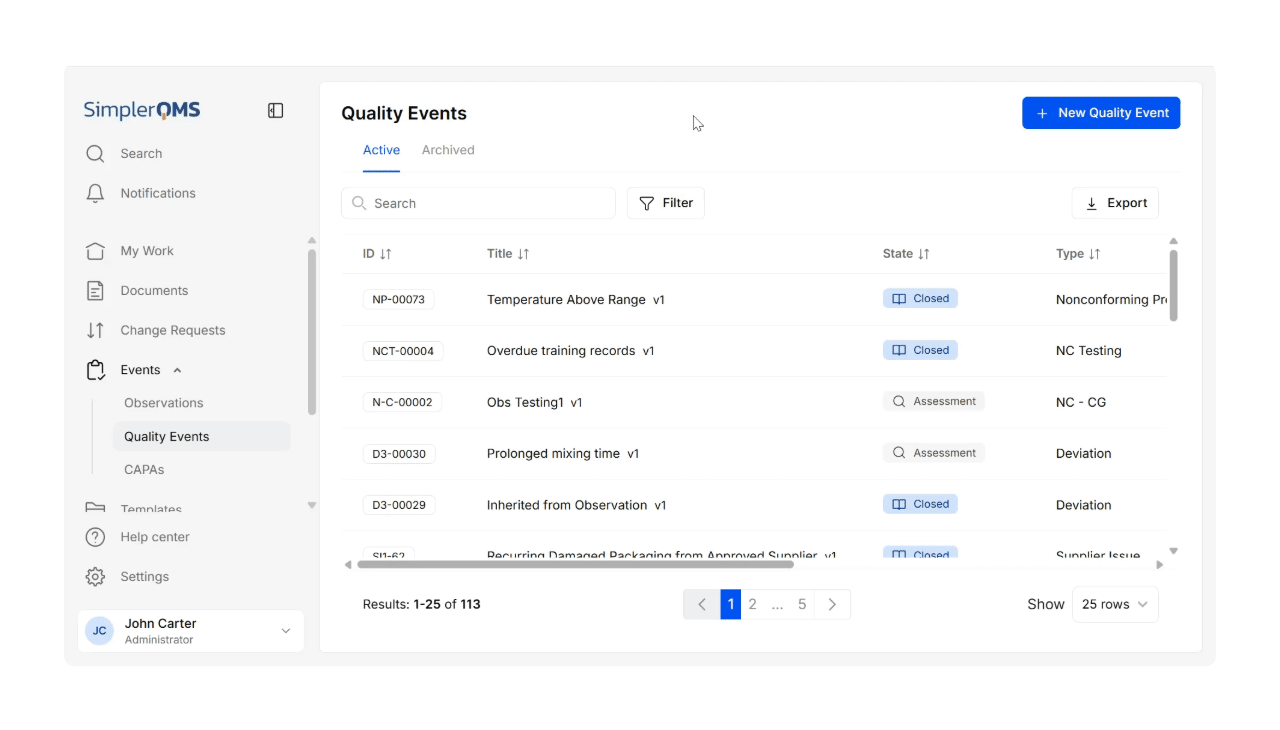Go to next results page arrow
The width and height of the screenshot is (1280, 730).
[x=832, y=604]
